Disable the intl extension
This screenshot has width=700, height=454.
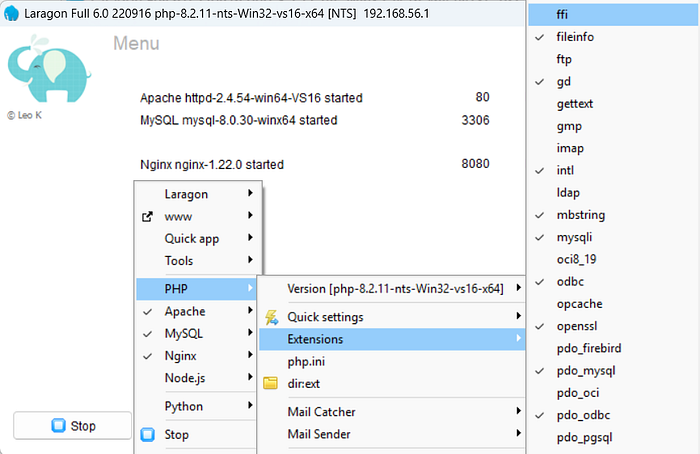[x=613, y=171]
